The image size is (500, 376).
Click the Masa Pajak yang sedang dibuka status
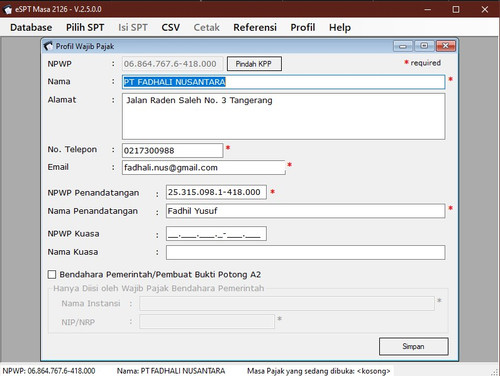point(318,371)
